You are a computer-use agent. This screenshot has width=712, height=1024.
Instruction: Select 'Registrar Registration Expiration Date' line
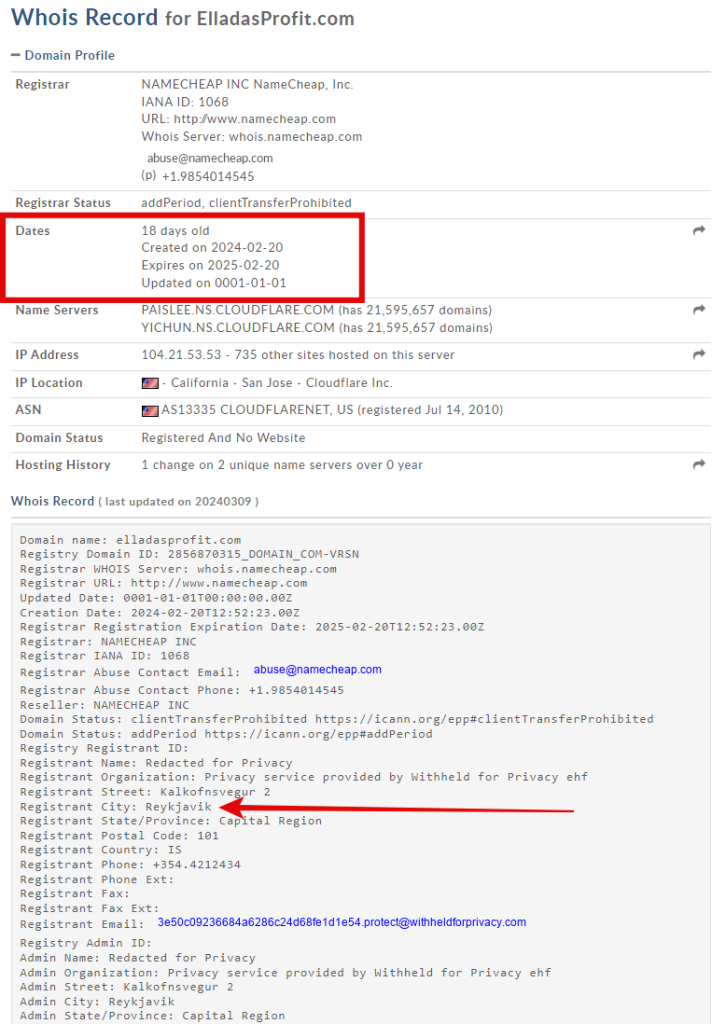pos(252,626)
